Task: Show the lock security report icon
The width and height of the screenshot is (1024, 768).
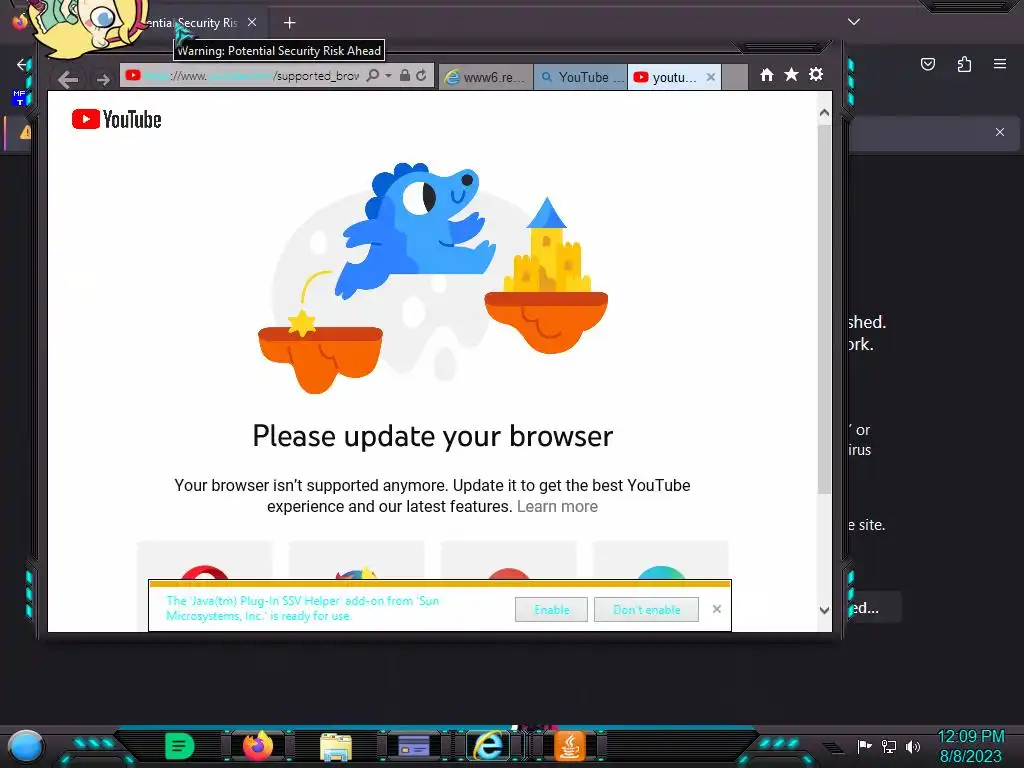Action: (405, 76)
